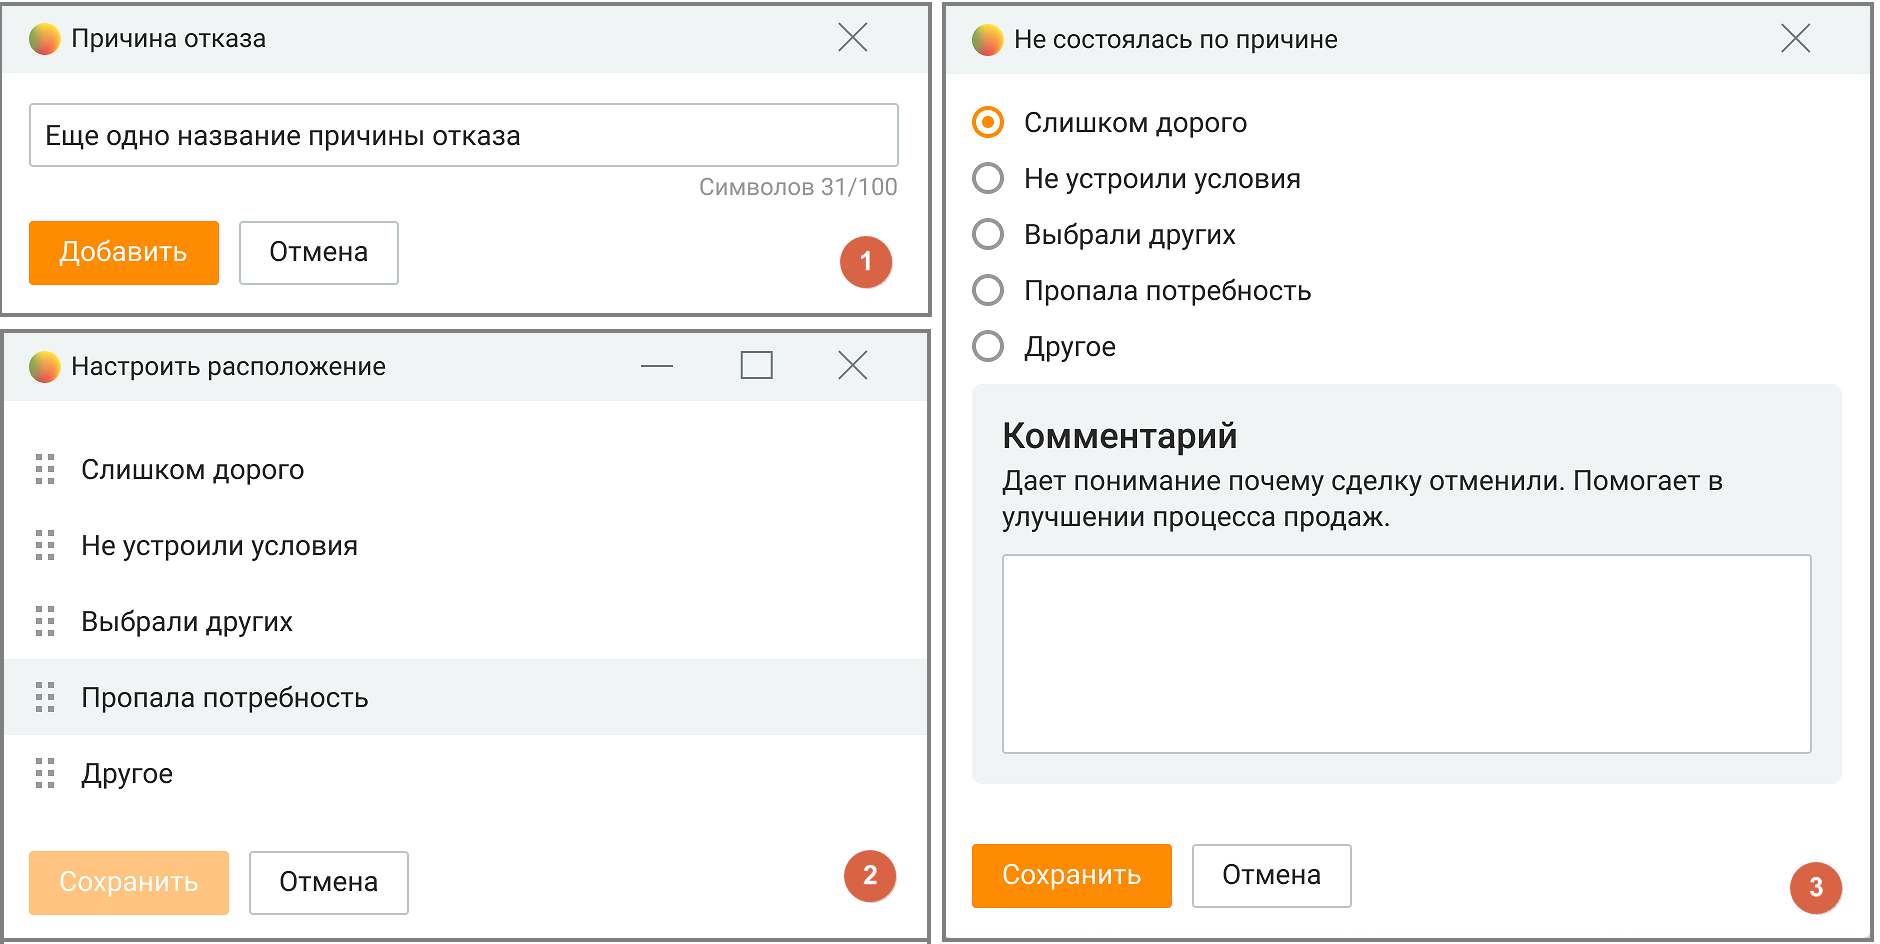This screenshot has height=944, width=1880.
Task: Grab the drag handle next to Другое
Action: 45,773
